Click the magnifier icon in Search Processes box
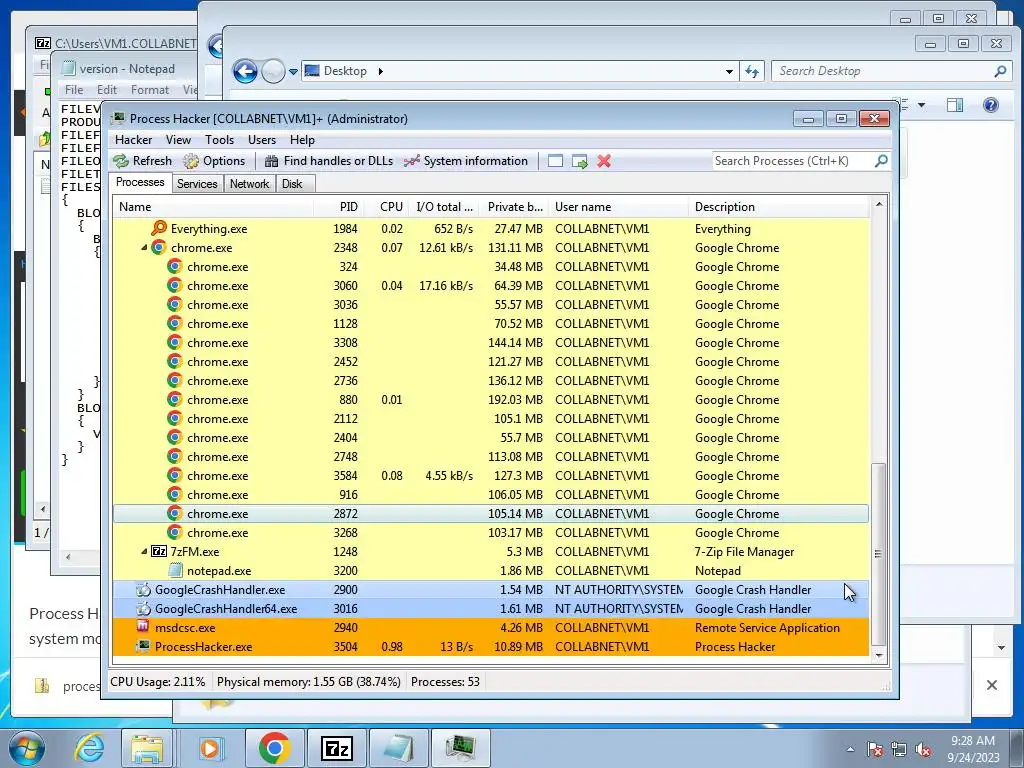This screenshot has width=1024, height=768. (881, 160)
